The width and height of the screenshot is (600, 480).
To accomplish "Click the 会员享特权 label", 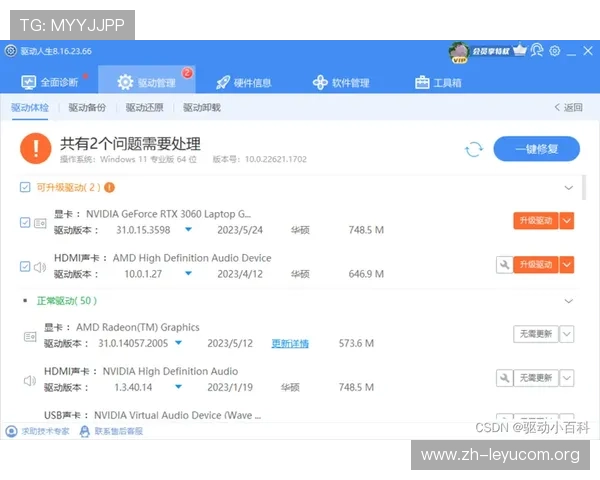I will (491, 51).
